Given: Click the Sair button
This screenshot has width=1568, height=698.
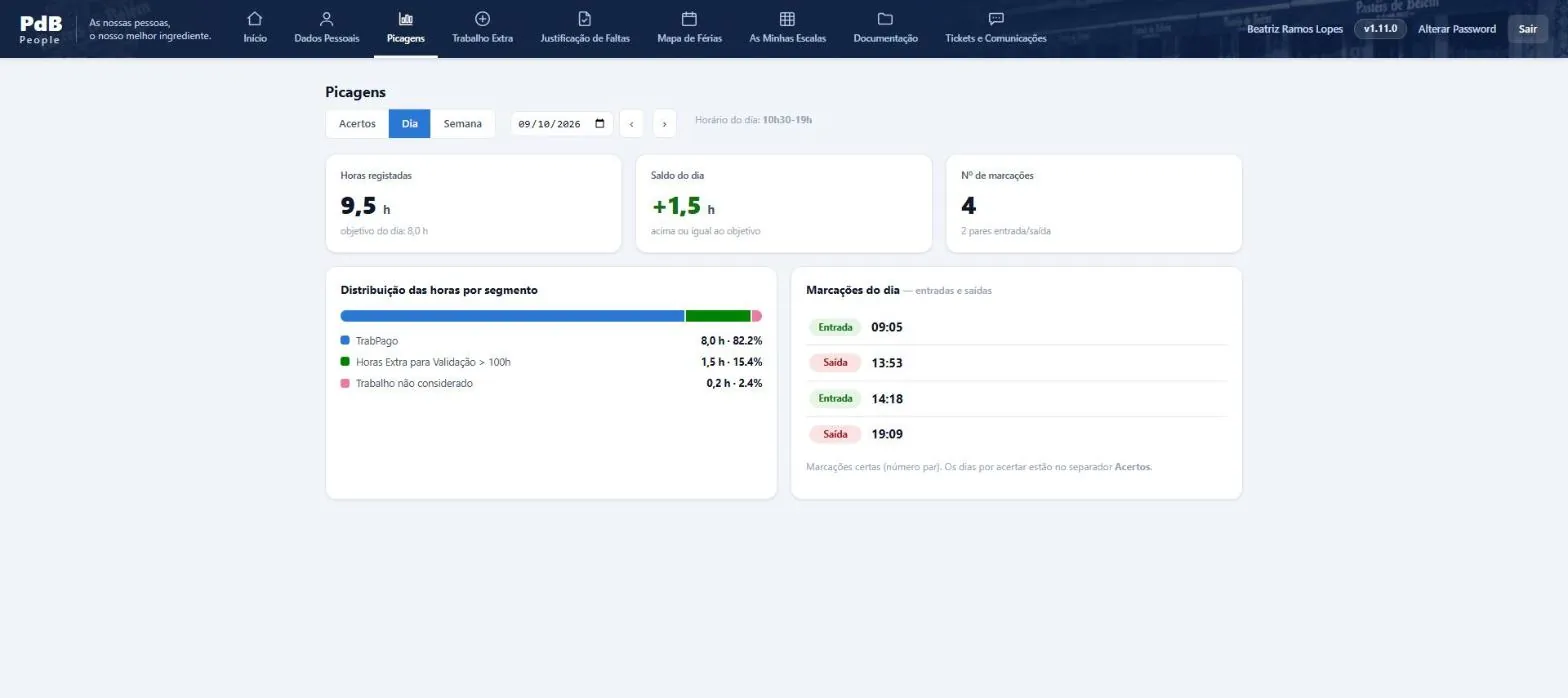Looking at the screenshot, I should click(x=1528, y=29).
